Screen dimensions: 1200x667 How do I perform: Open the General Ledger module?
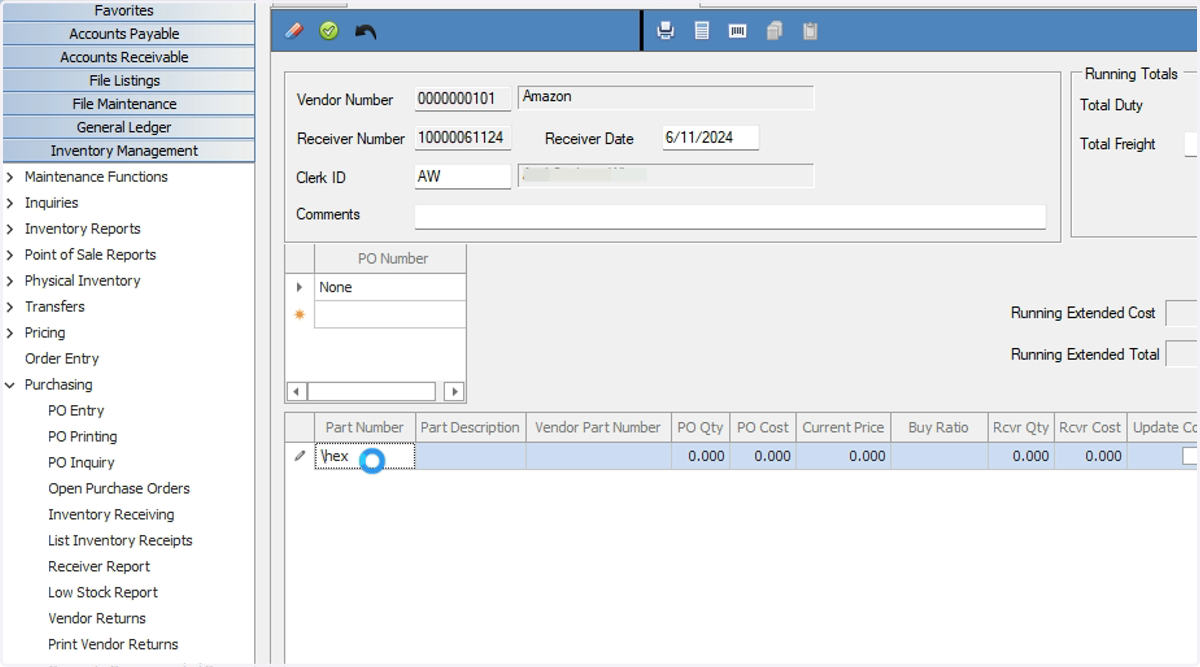(x=128, y=127)
